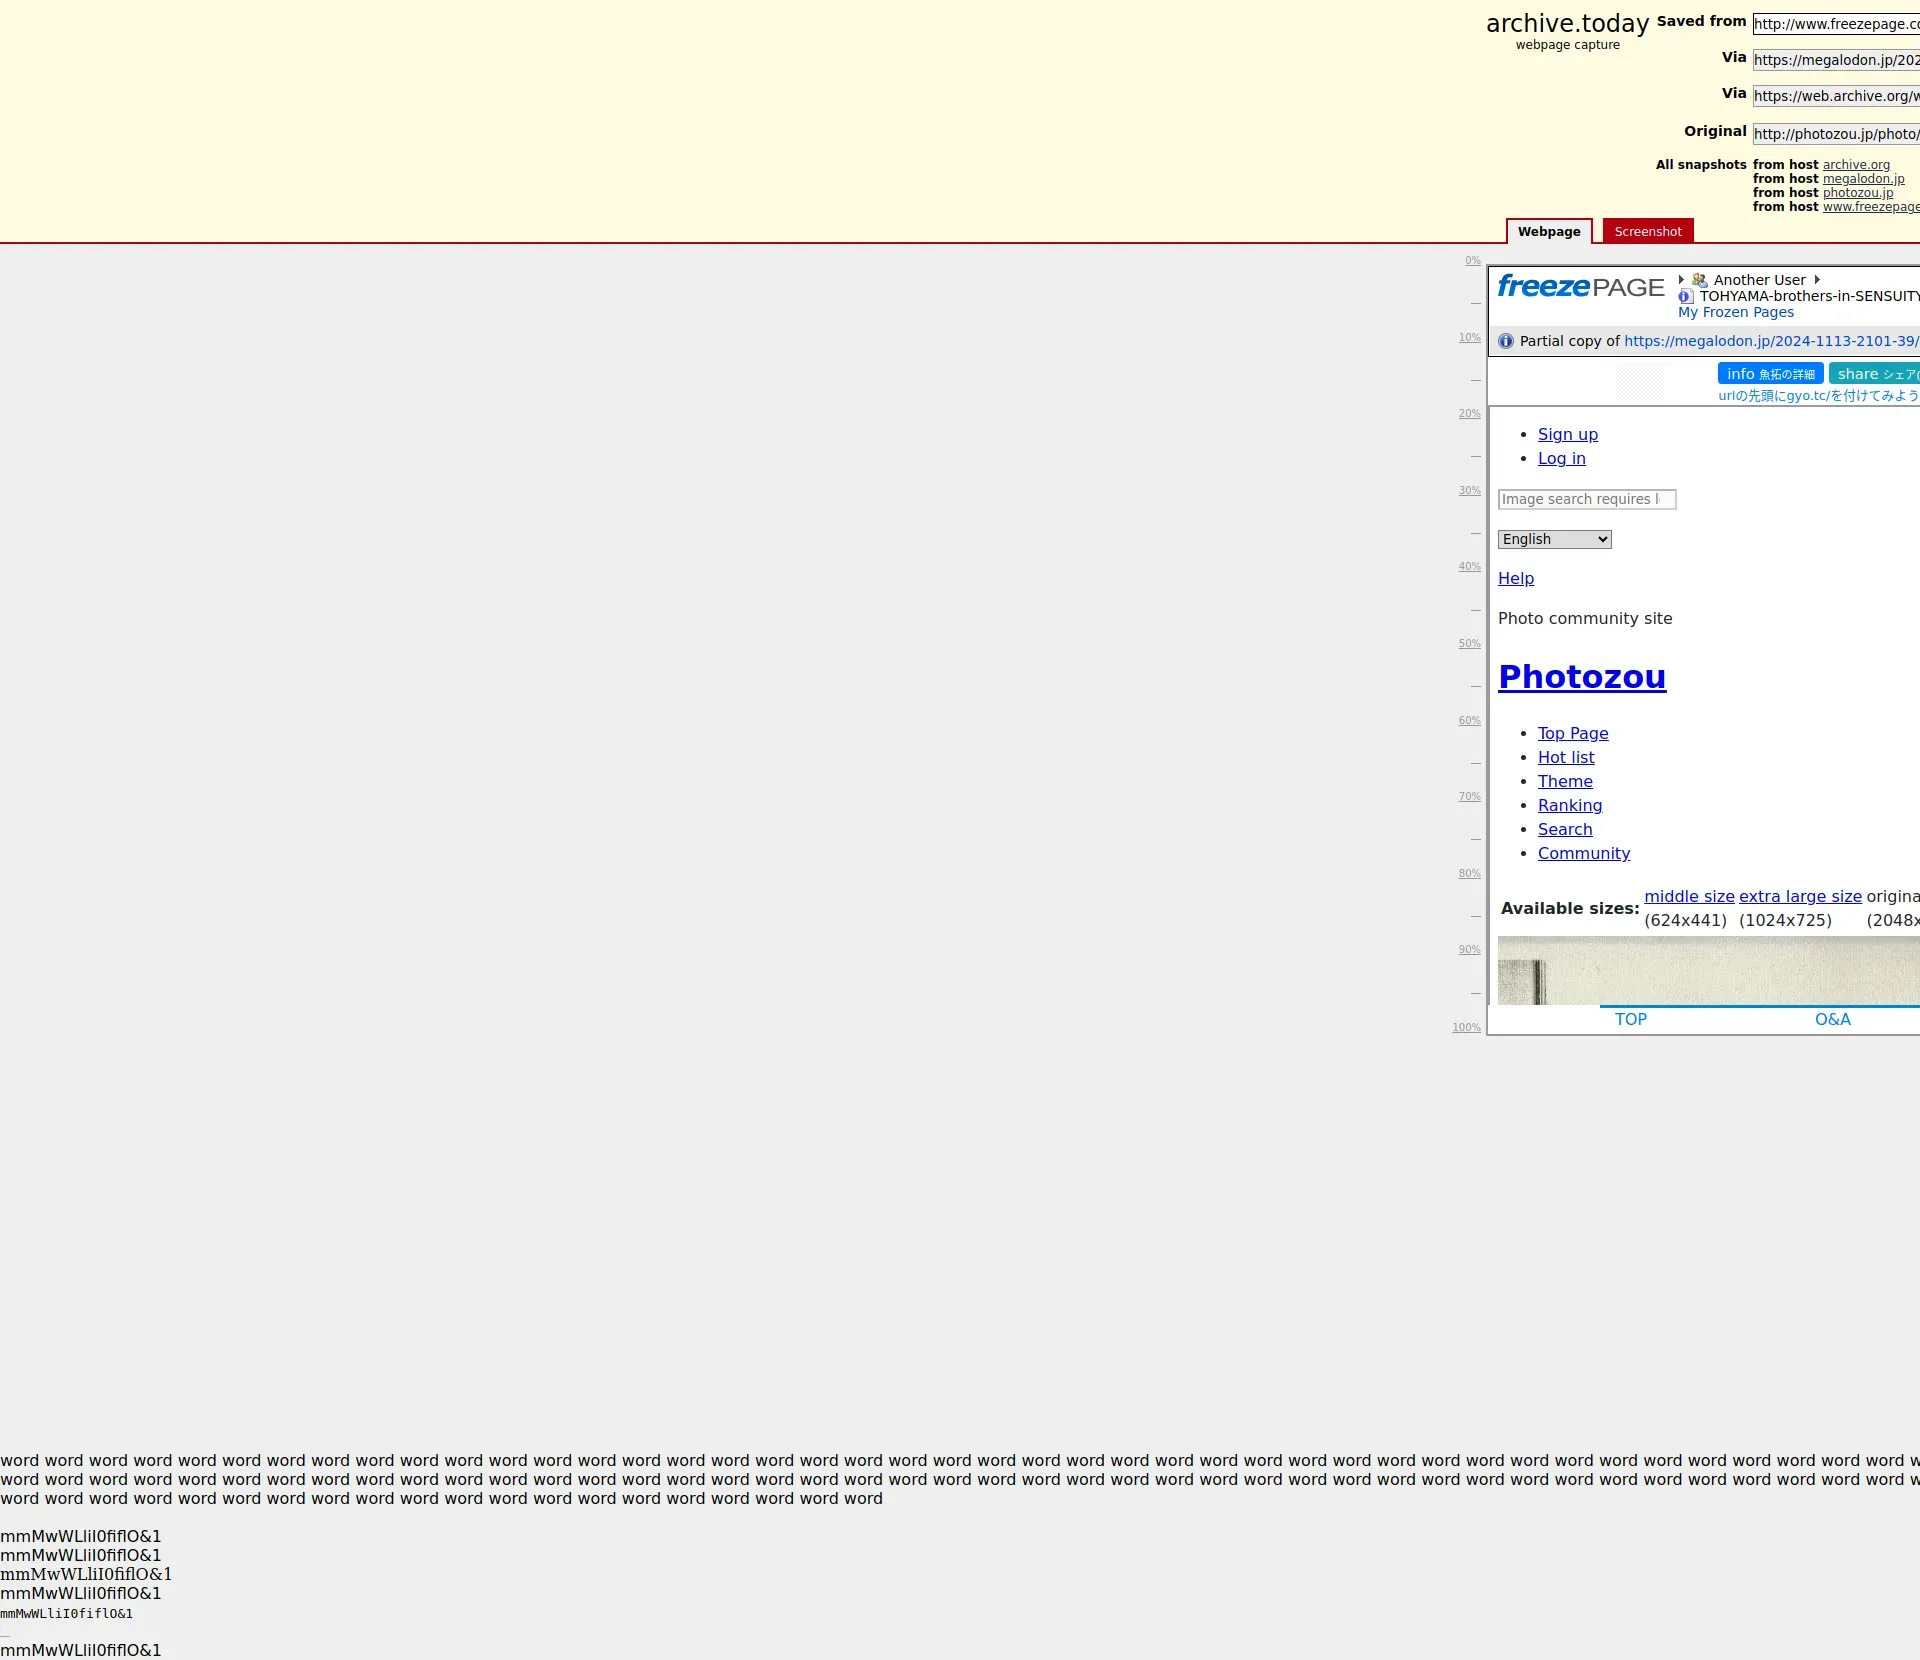Open snapshots from host photozou.jp
This screenshot has height=1660, width=1920.
coord(1858,193)
